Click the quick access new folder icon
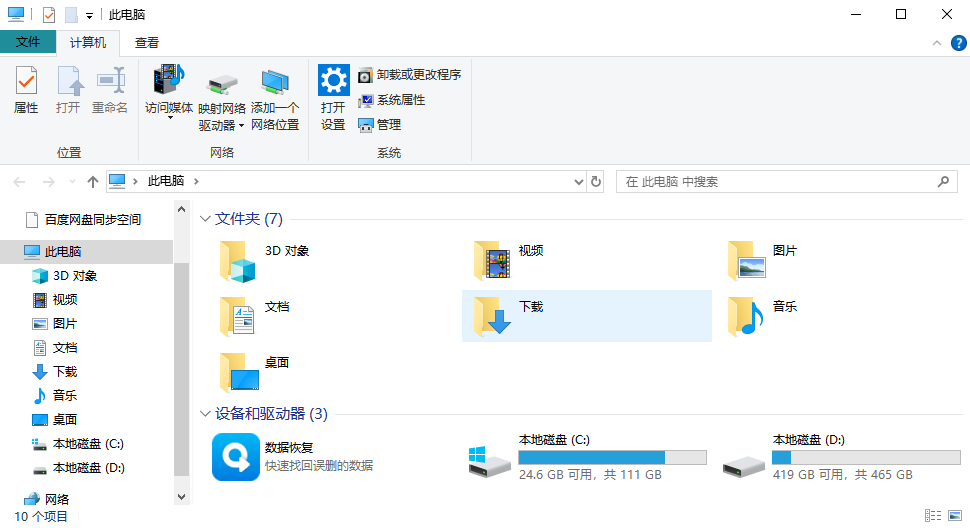Viewport: 970px width, 528px height. click(x=71, y=15)
